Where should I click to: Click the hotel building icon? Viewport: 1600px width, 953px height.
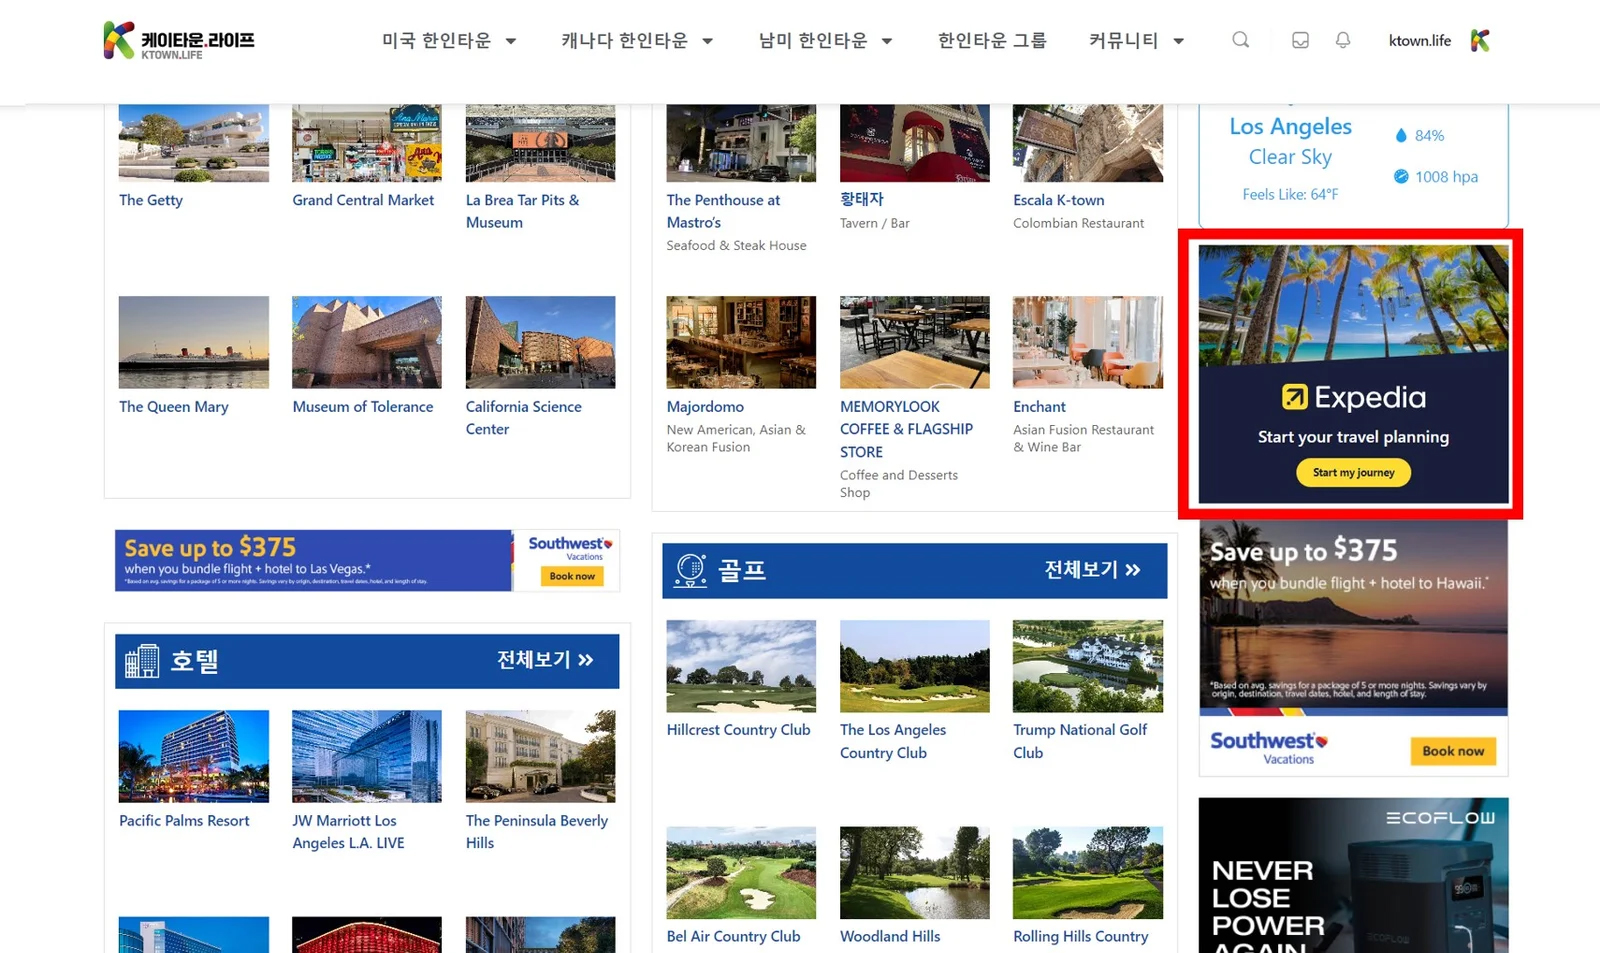tap(142, 661)
